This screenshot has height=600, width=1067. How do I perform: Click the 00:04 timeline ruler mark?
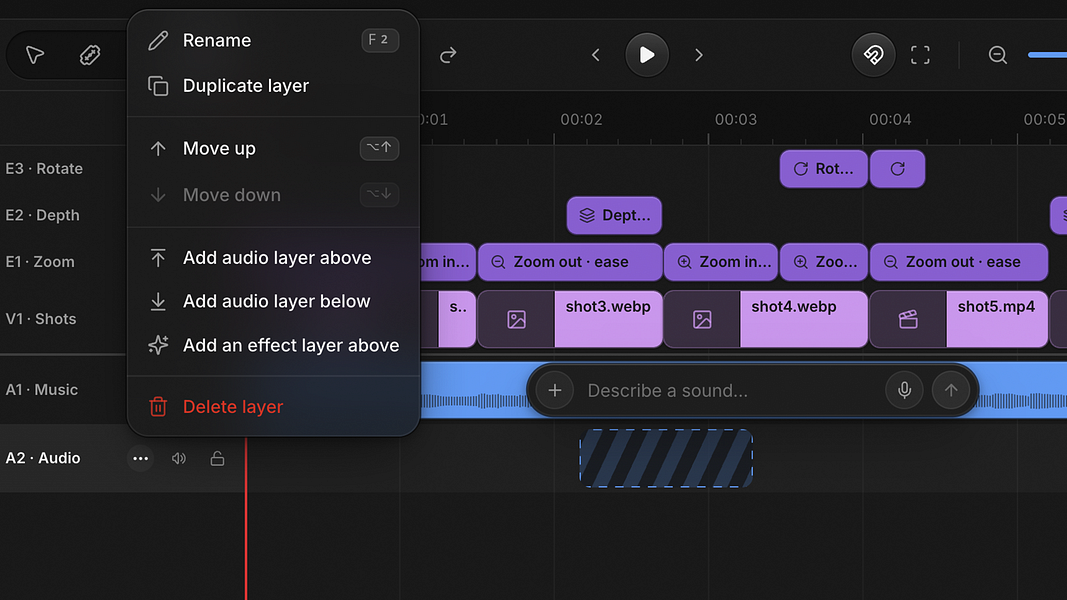(890, 120)
